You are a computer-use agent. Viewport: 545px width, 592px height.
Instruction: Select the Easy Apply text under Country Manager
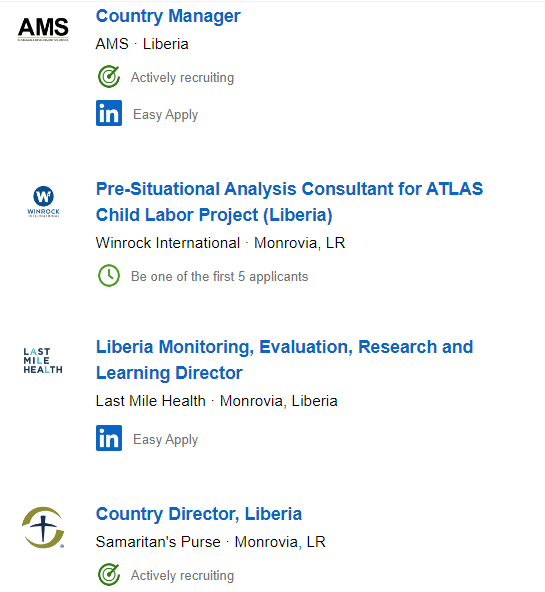click(165, 114)
